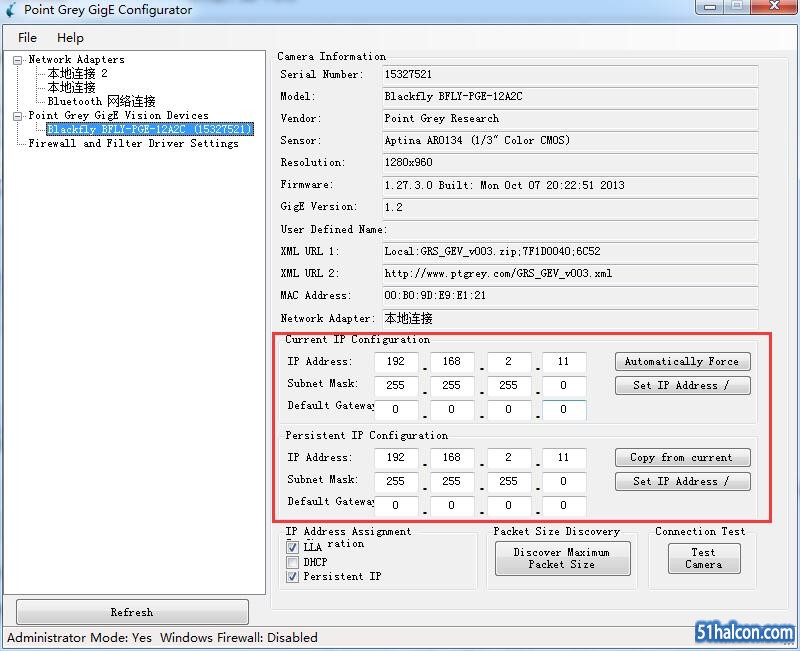
Task: Click Set IP Address button under Current IP
Action: pyautogui.click(x=682, y=385)
